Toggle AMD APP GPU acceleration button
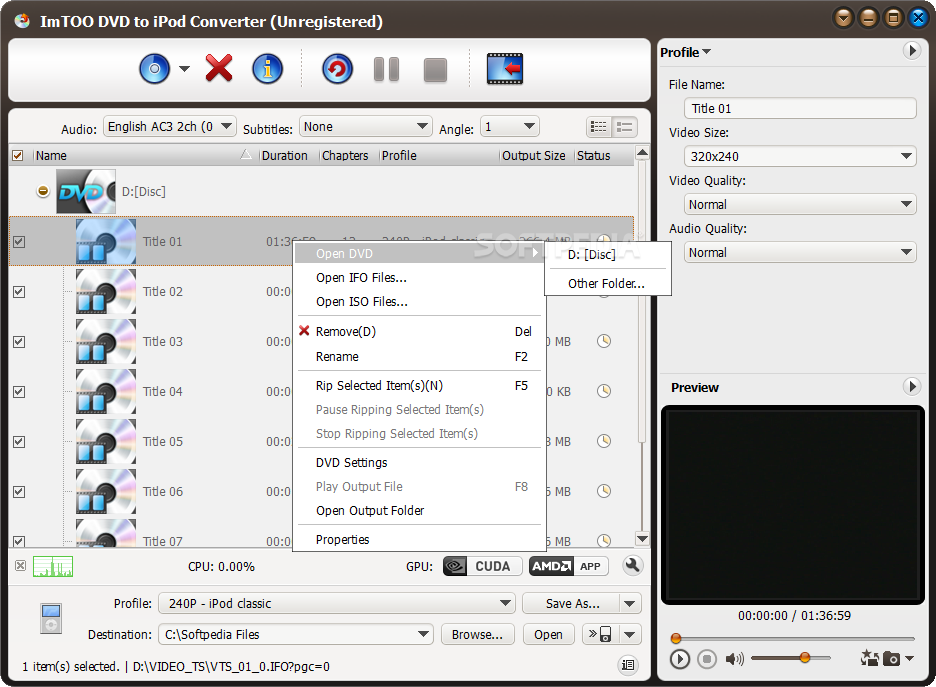The image size is (936, 687). [x=568, y=566]
